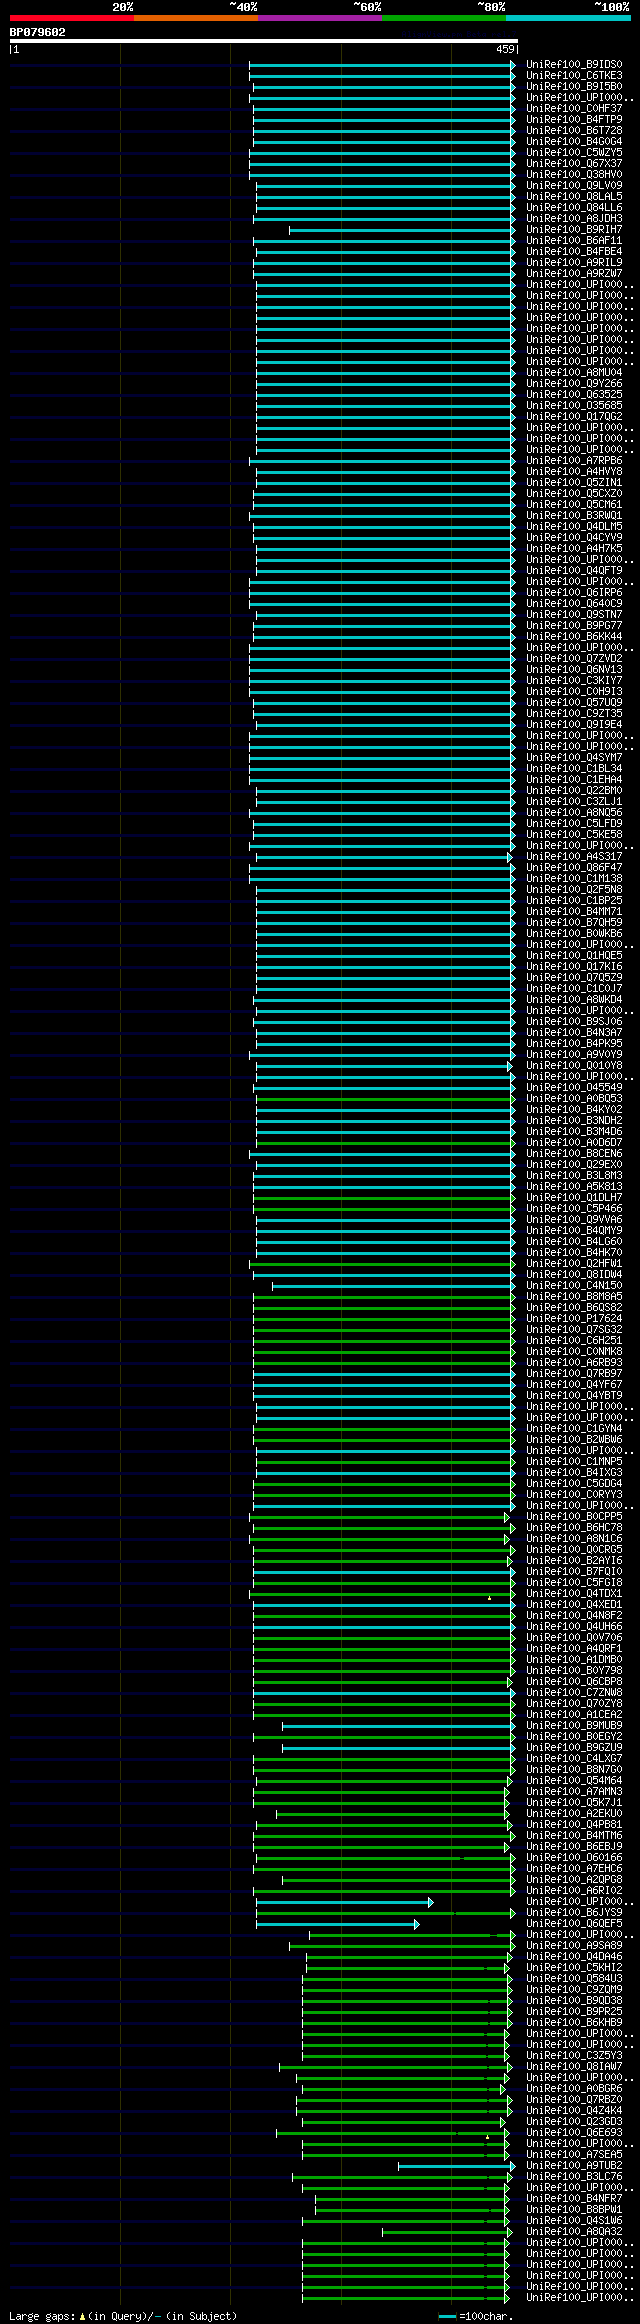Select hit label UniRef100_A8JDH3

click(x=574, y=219)
